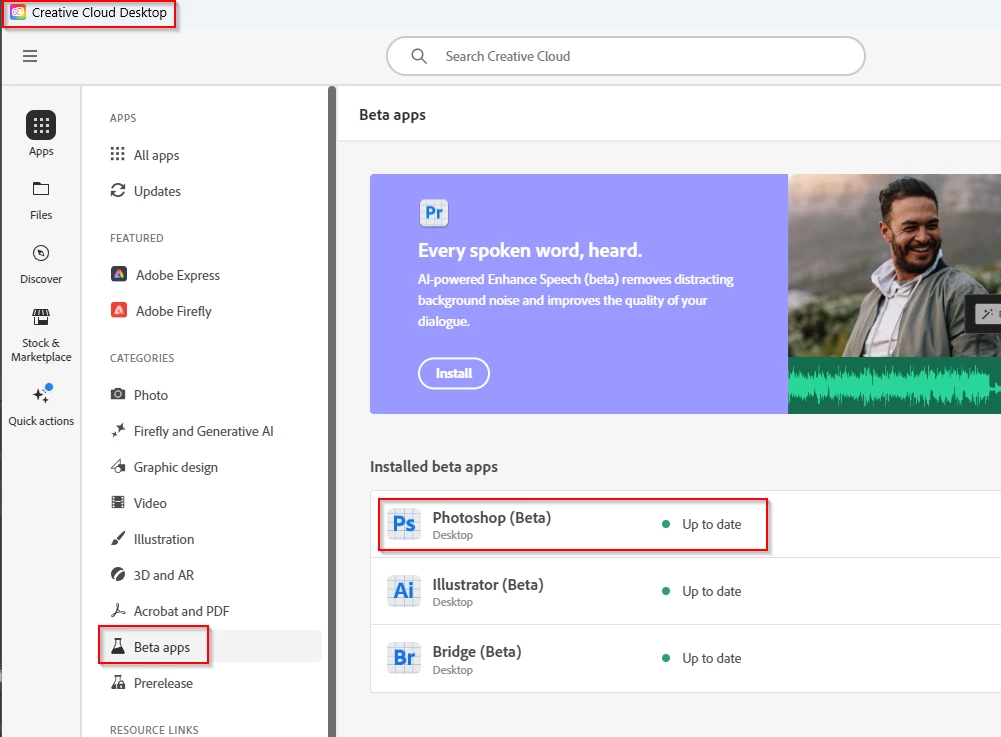Screen dimensions: 1001x737
Task: Click Install button in Premiere banner
Action: tap(454, 373)
